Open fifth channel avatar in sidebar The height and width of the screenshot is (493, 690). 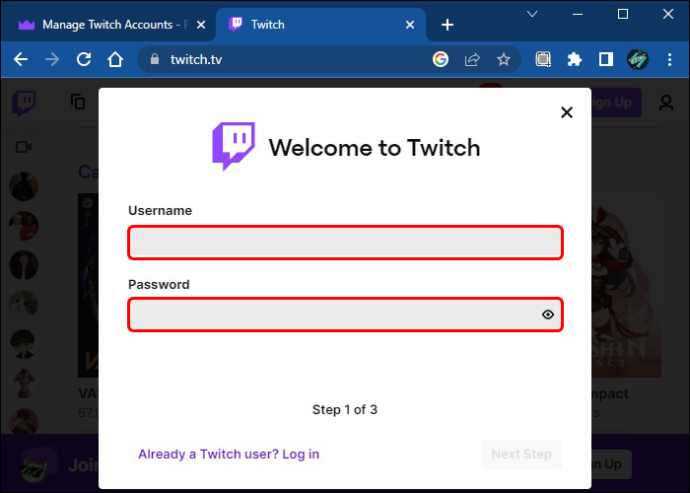tap(24, 344)
